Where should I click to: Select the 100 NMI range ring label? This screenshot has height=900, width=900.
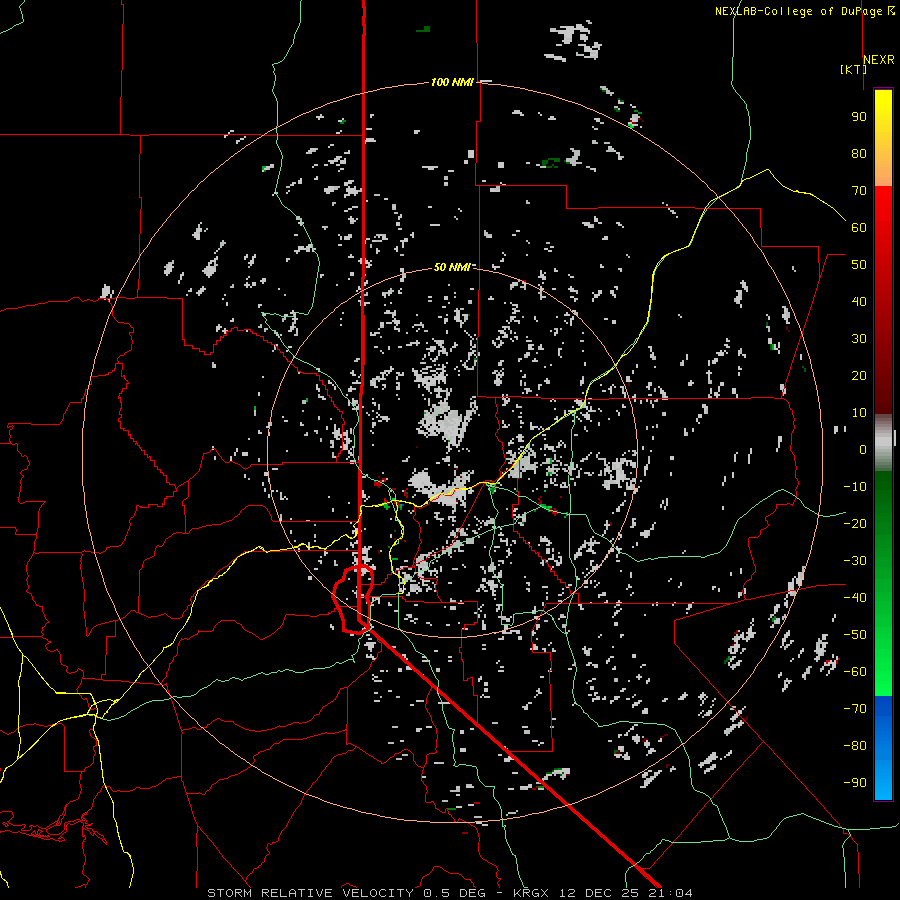452,82
